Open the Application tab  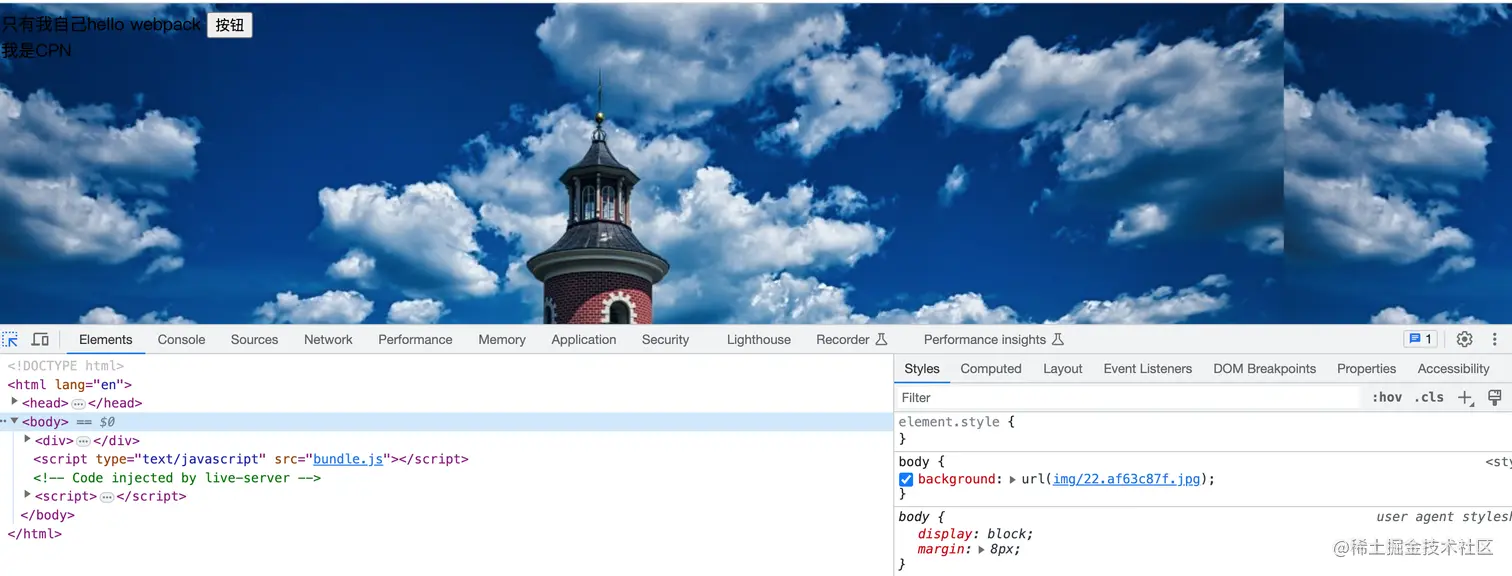click(x=584, y=340)
